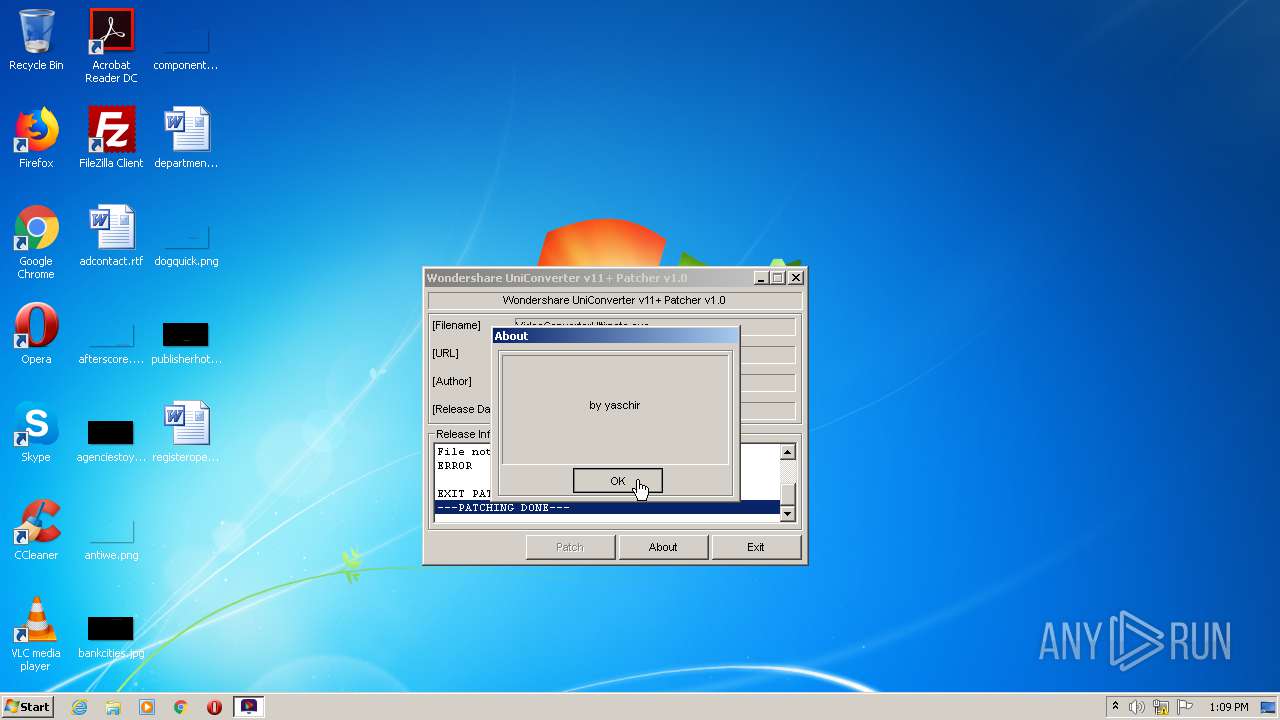Launch Firefox from desktop

36,138
